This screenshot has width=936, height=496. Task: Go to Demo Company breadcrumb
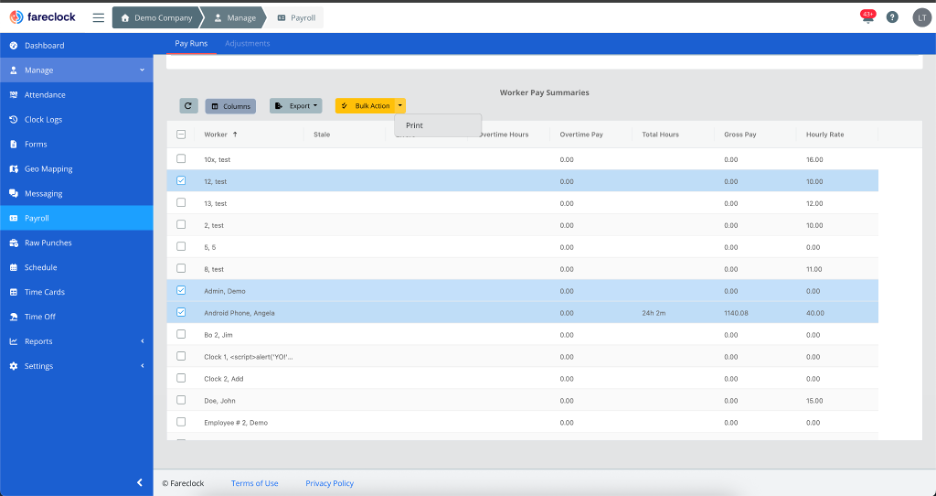pos(157,18)
